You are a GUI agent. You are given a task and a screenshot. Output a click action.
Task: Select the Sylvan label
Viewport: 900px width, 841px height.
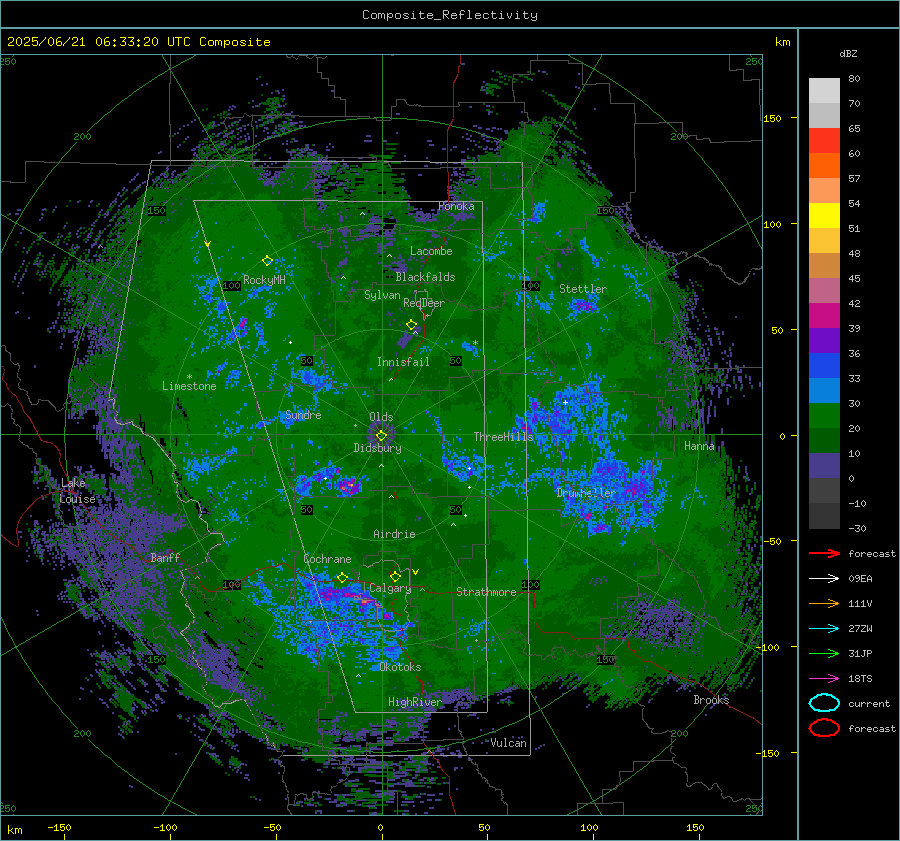coord(382,295)
